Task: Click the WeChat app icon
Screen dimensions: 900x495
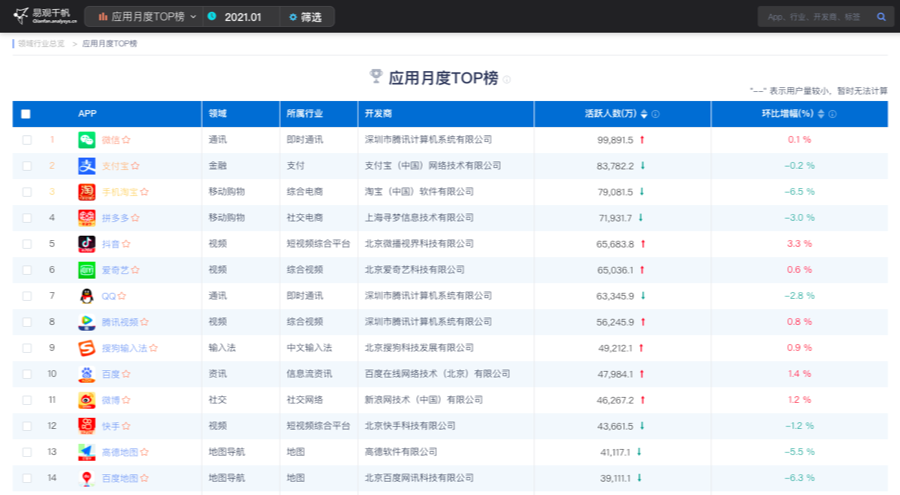Action: [x=87, y=140]
